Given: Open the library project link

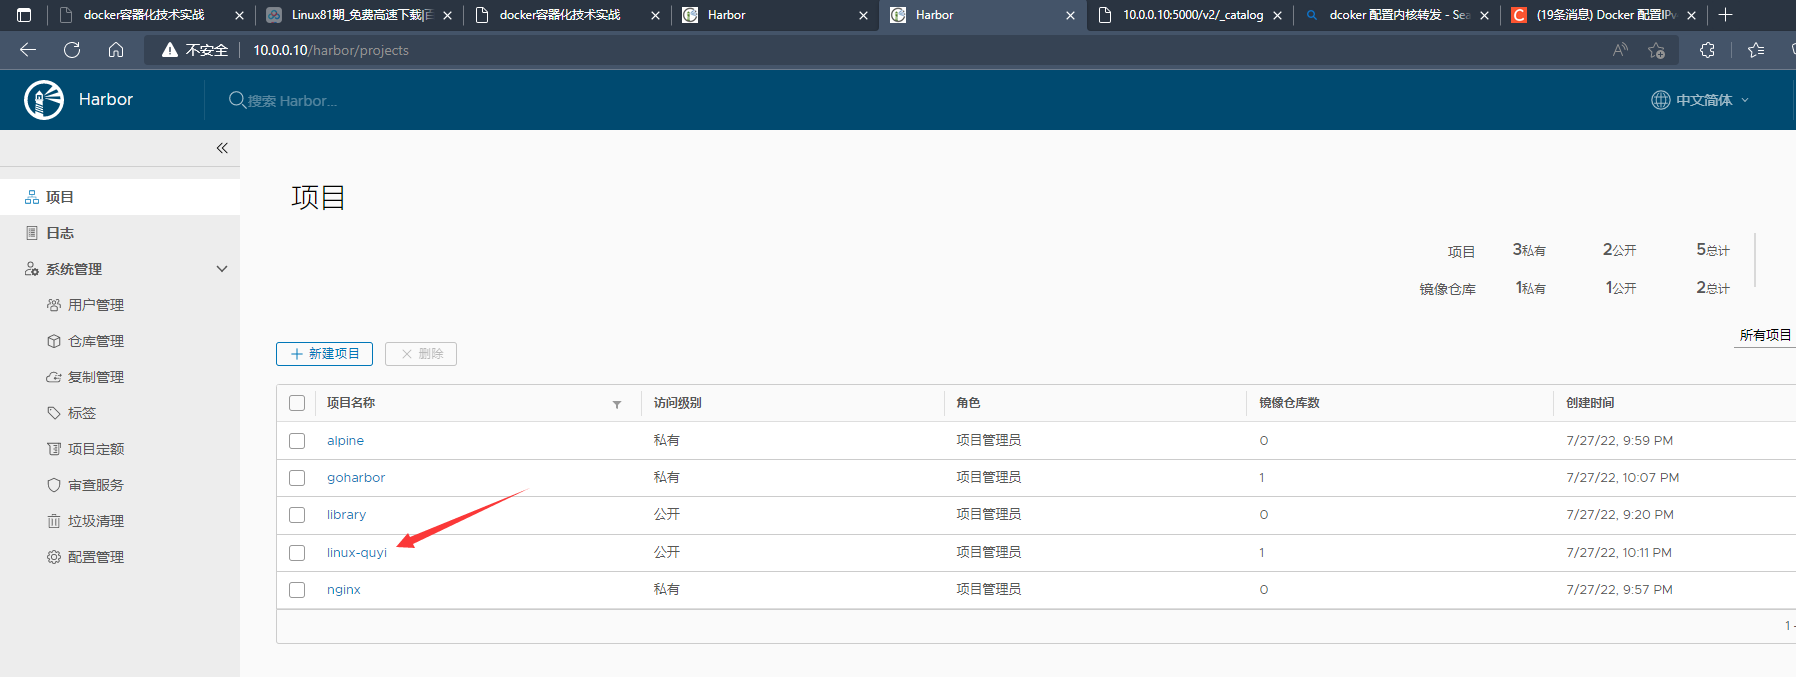Looking at the screenshot, I should pyautogui.click(x=346, y=515).
